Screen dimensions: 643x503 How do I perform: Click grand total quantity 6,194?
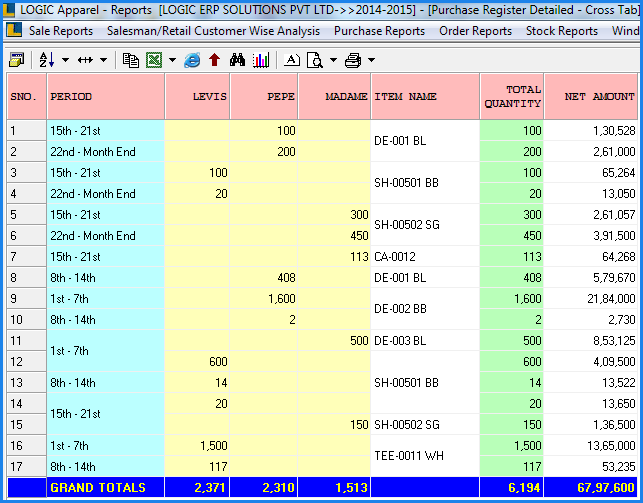click(x=512, y=487)
